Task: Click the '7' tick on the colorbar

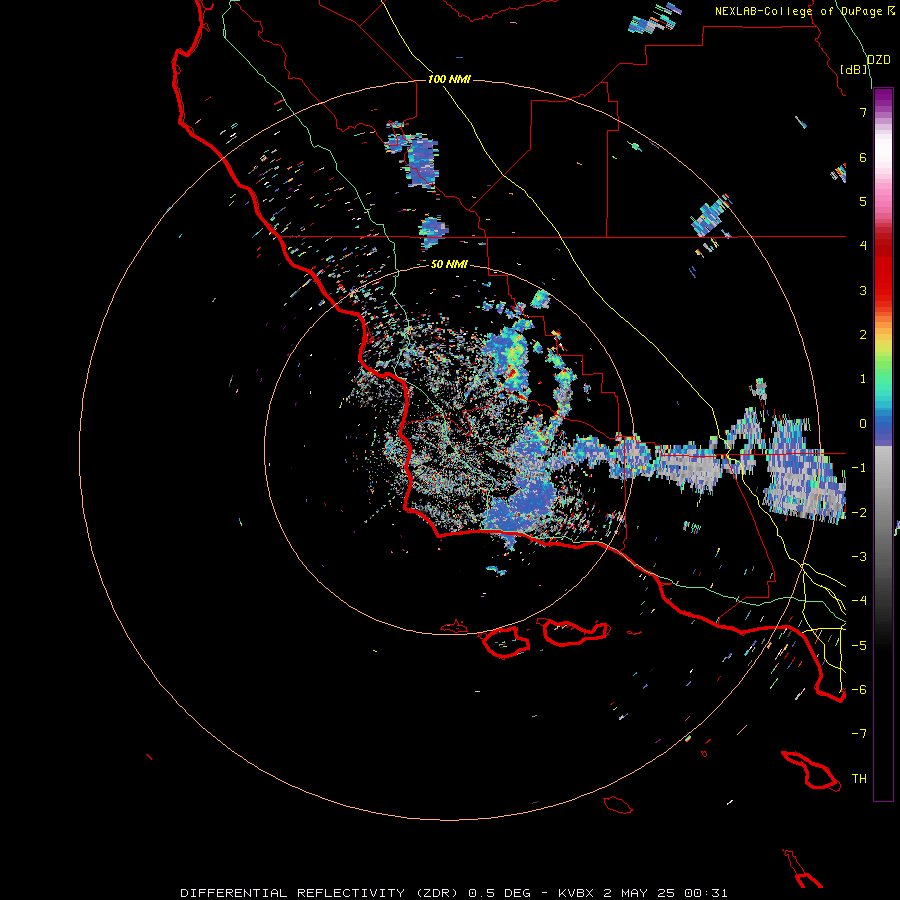Action: (863, 112)
